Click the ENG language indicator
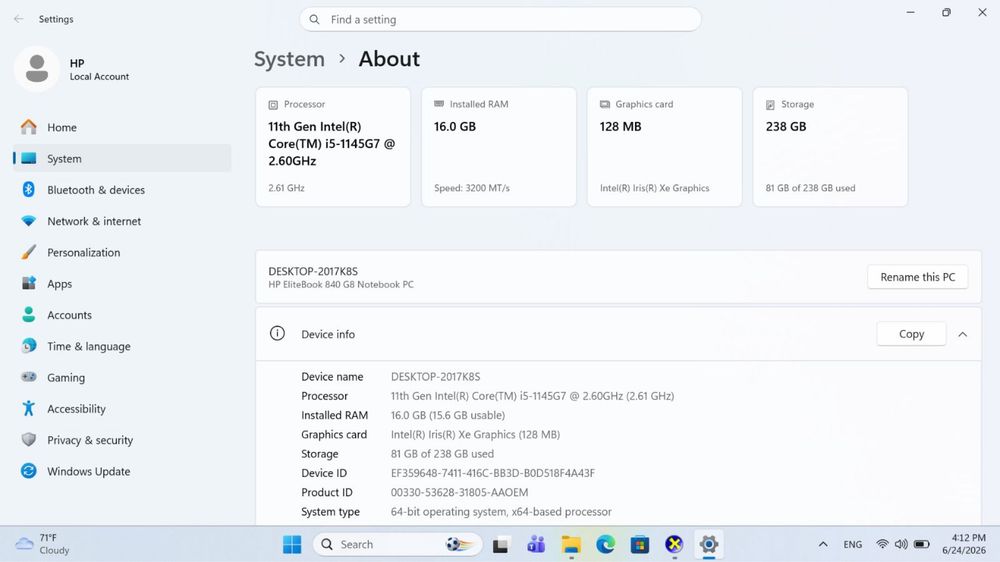The image size is (1000, 562). coord(853,544)
